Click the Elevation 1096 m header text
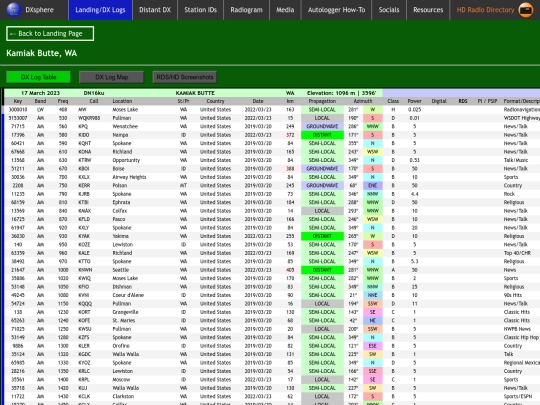This screenshot has width=540, height=405. (342, 93)
